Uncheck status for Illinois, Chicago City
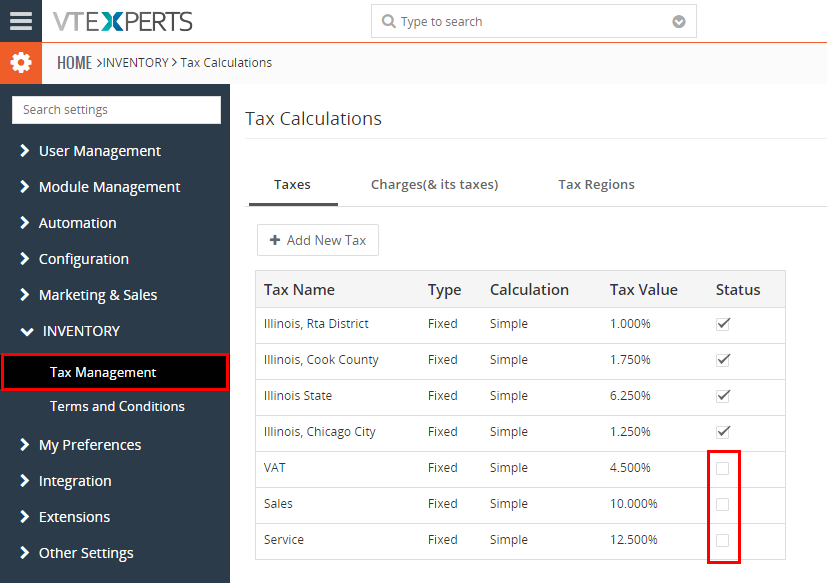Image resolution: width=827 pixels, height=583 pixels. [x=723, y=432]
